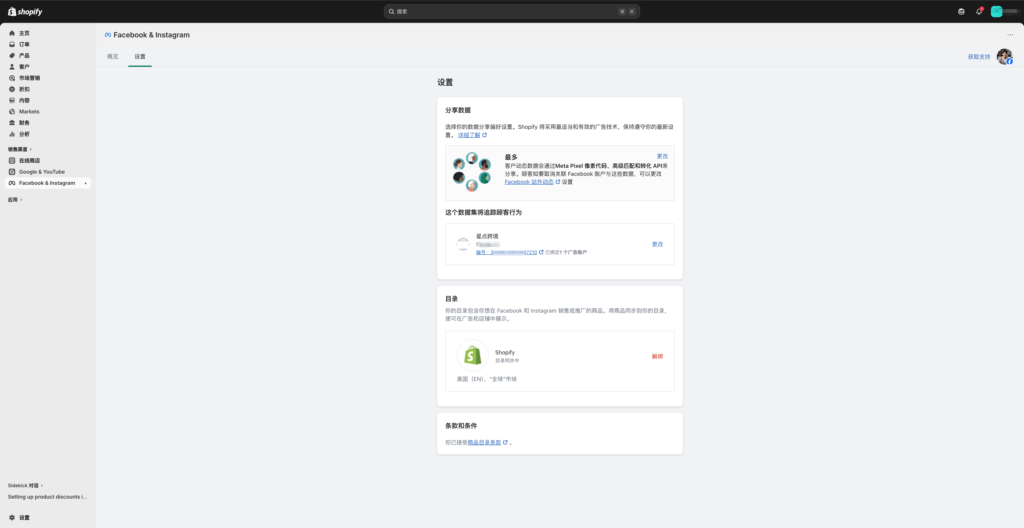
Task: Open the 主页 home icon in the sidebar
Action: coord(12,33)
